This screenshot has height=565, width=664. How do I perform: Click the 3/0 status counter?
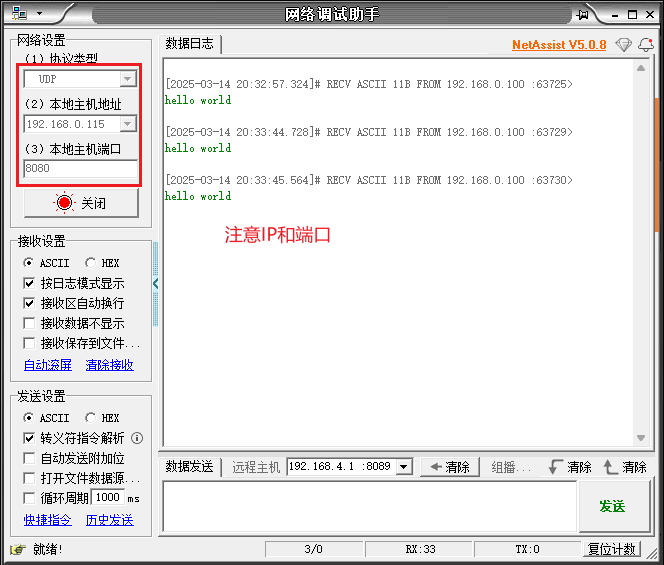tap(314, 549)
